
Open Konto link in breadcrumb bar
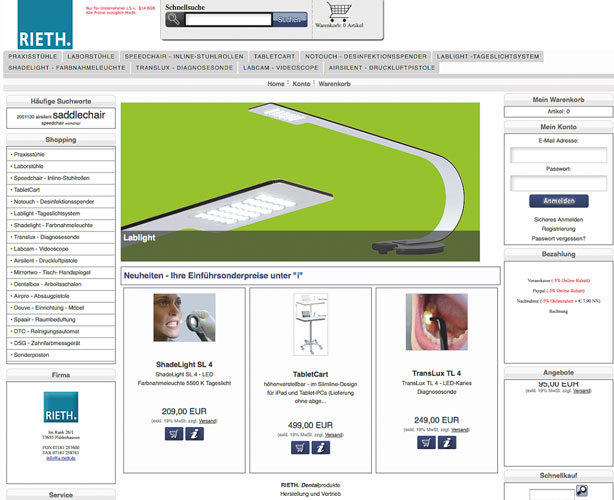[x=301, y=84]
